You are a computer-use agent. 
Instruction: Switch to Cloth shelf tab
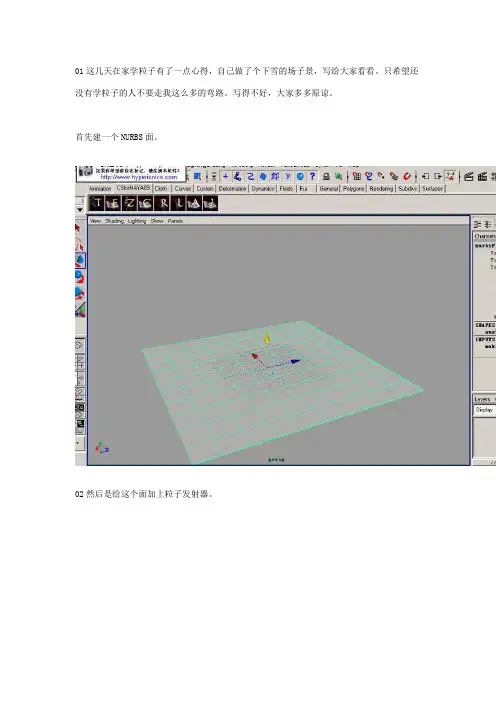[161, 189]
